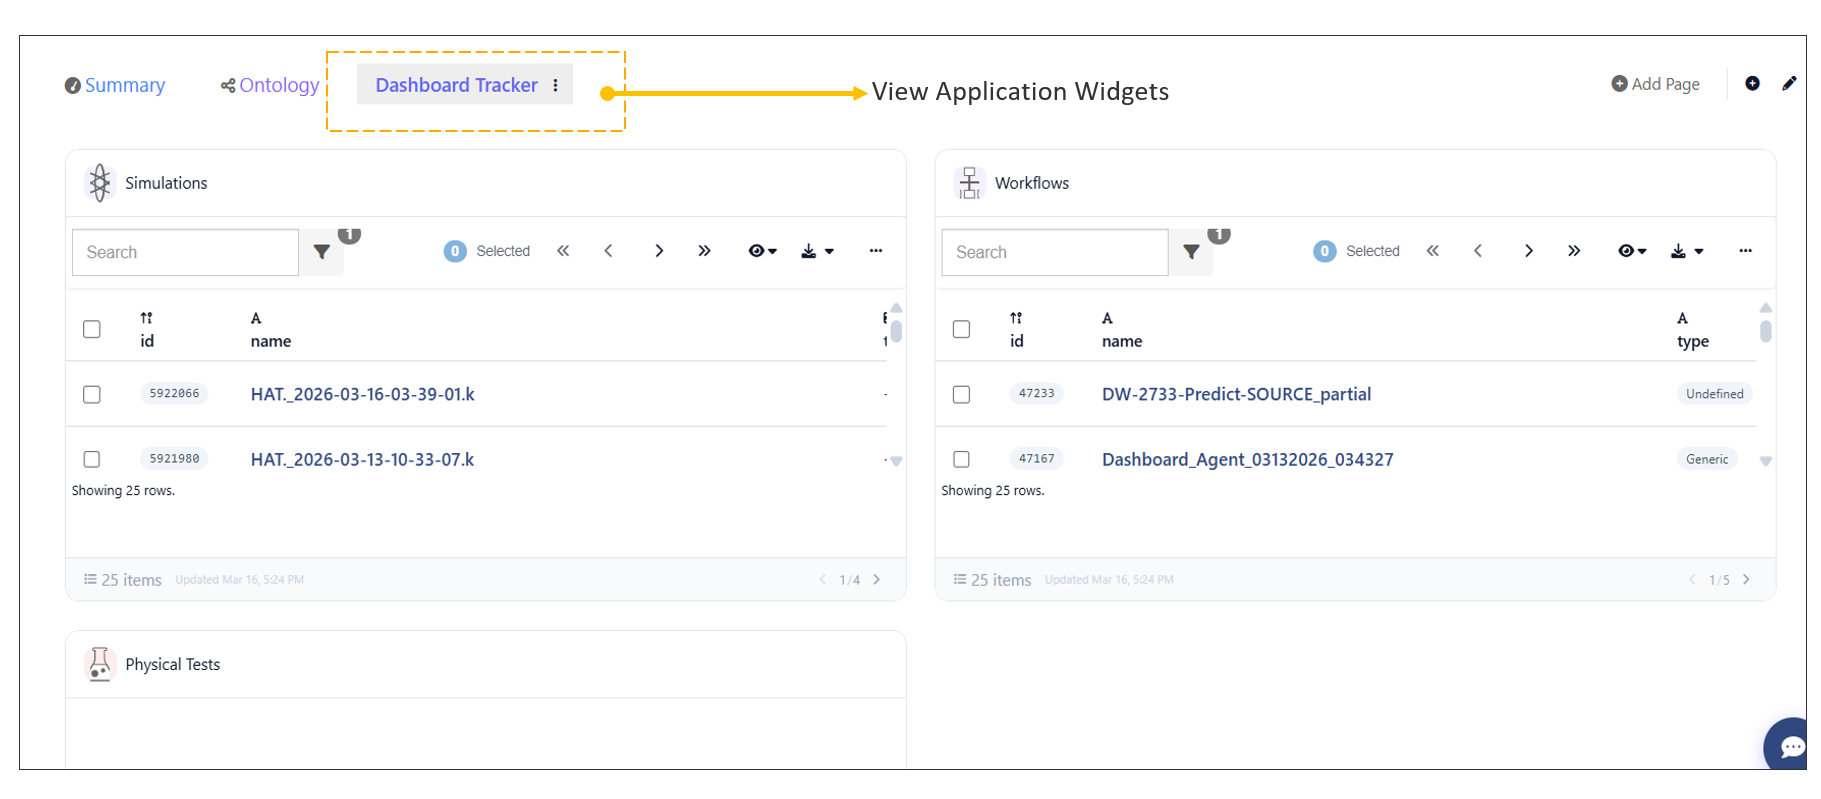Screen dimensions: 1821x799
Task: Click the filter icon in Simulations panel
Action: tap(322, 252)
